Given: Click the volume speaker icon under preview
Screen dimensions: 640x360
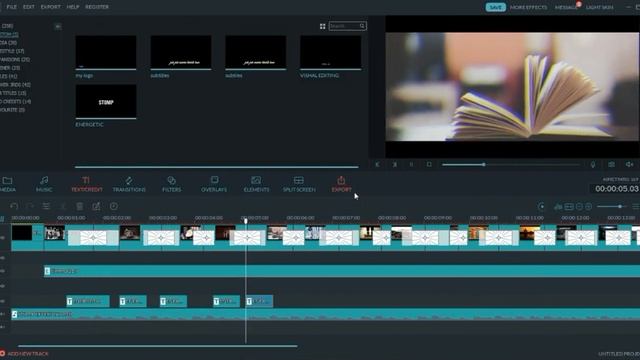Looking at the screenshot, I should pos(629,164).
